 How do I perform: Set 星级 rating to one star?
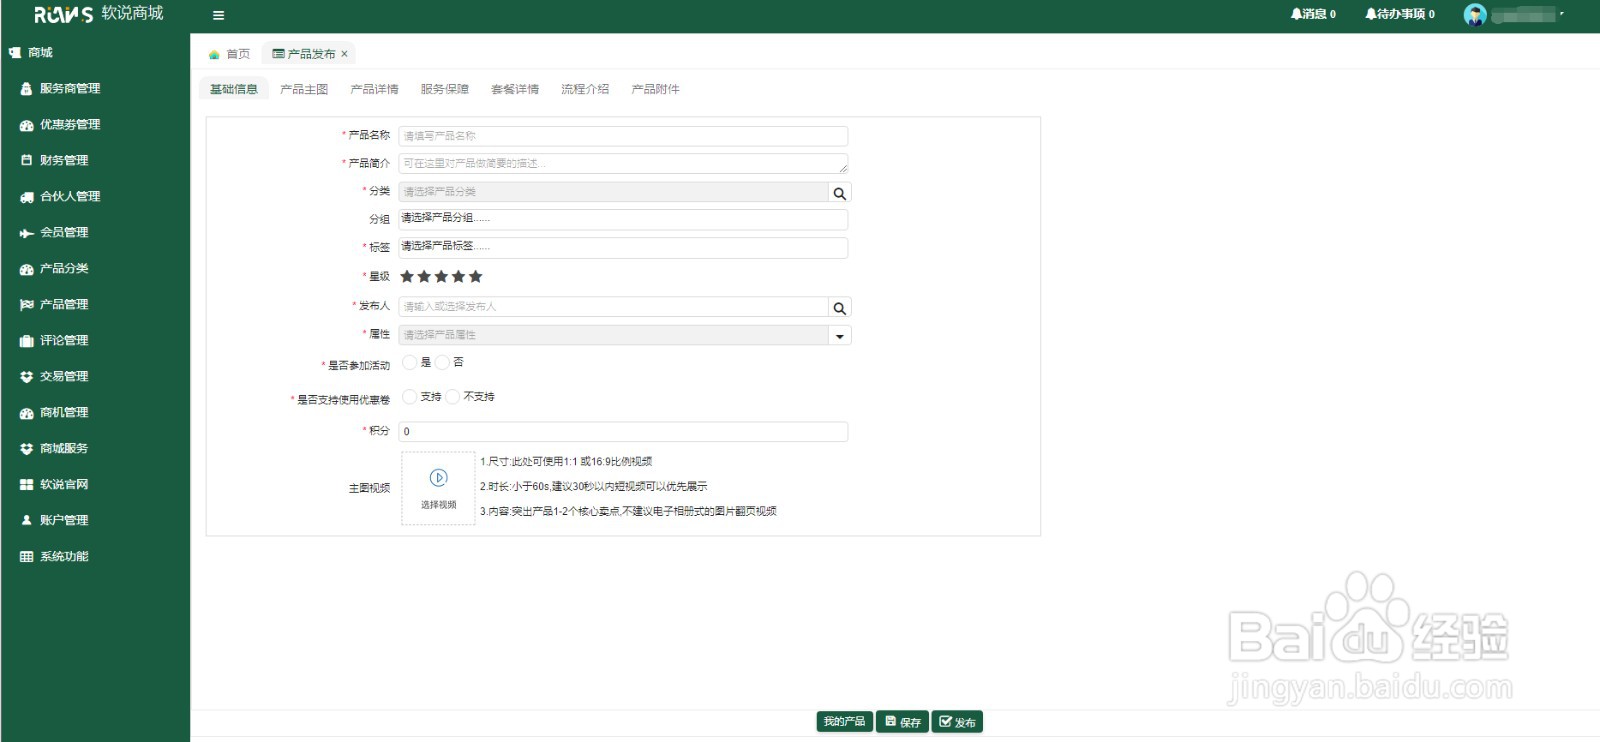click(407, 277)
